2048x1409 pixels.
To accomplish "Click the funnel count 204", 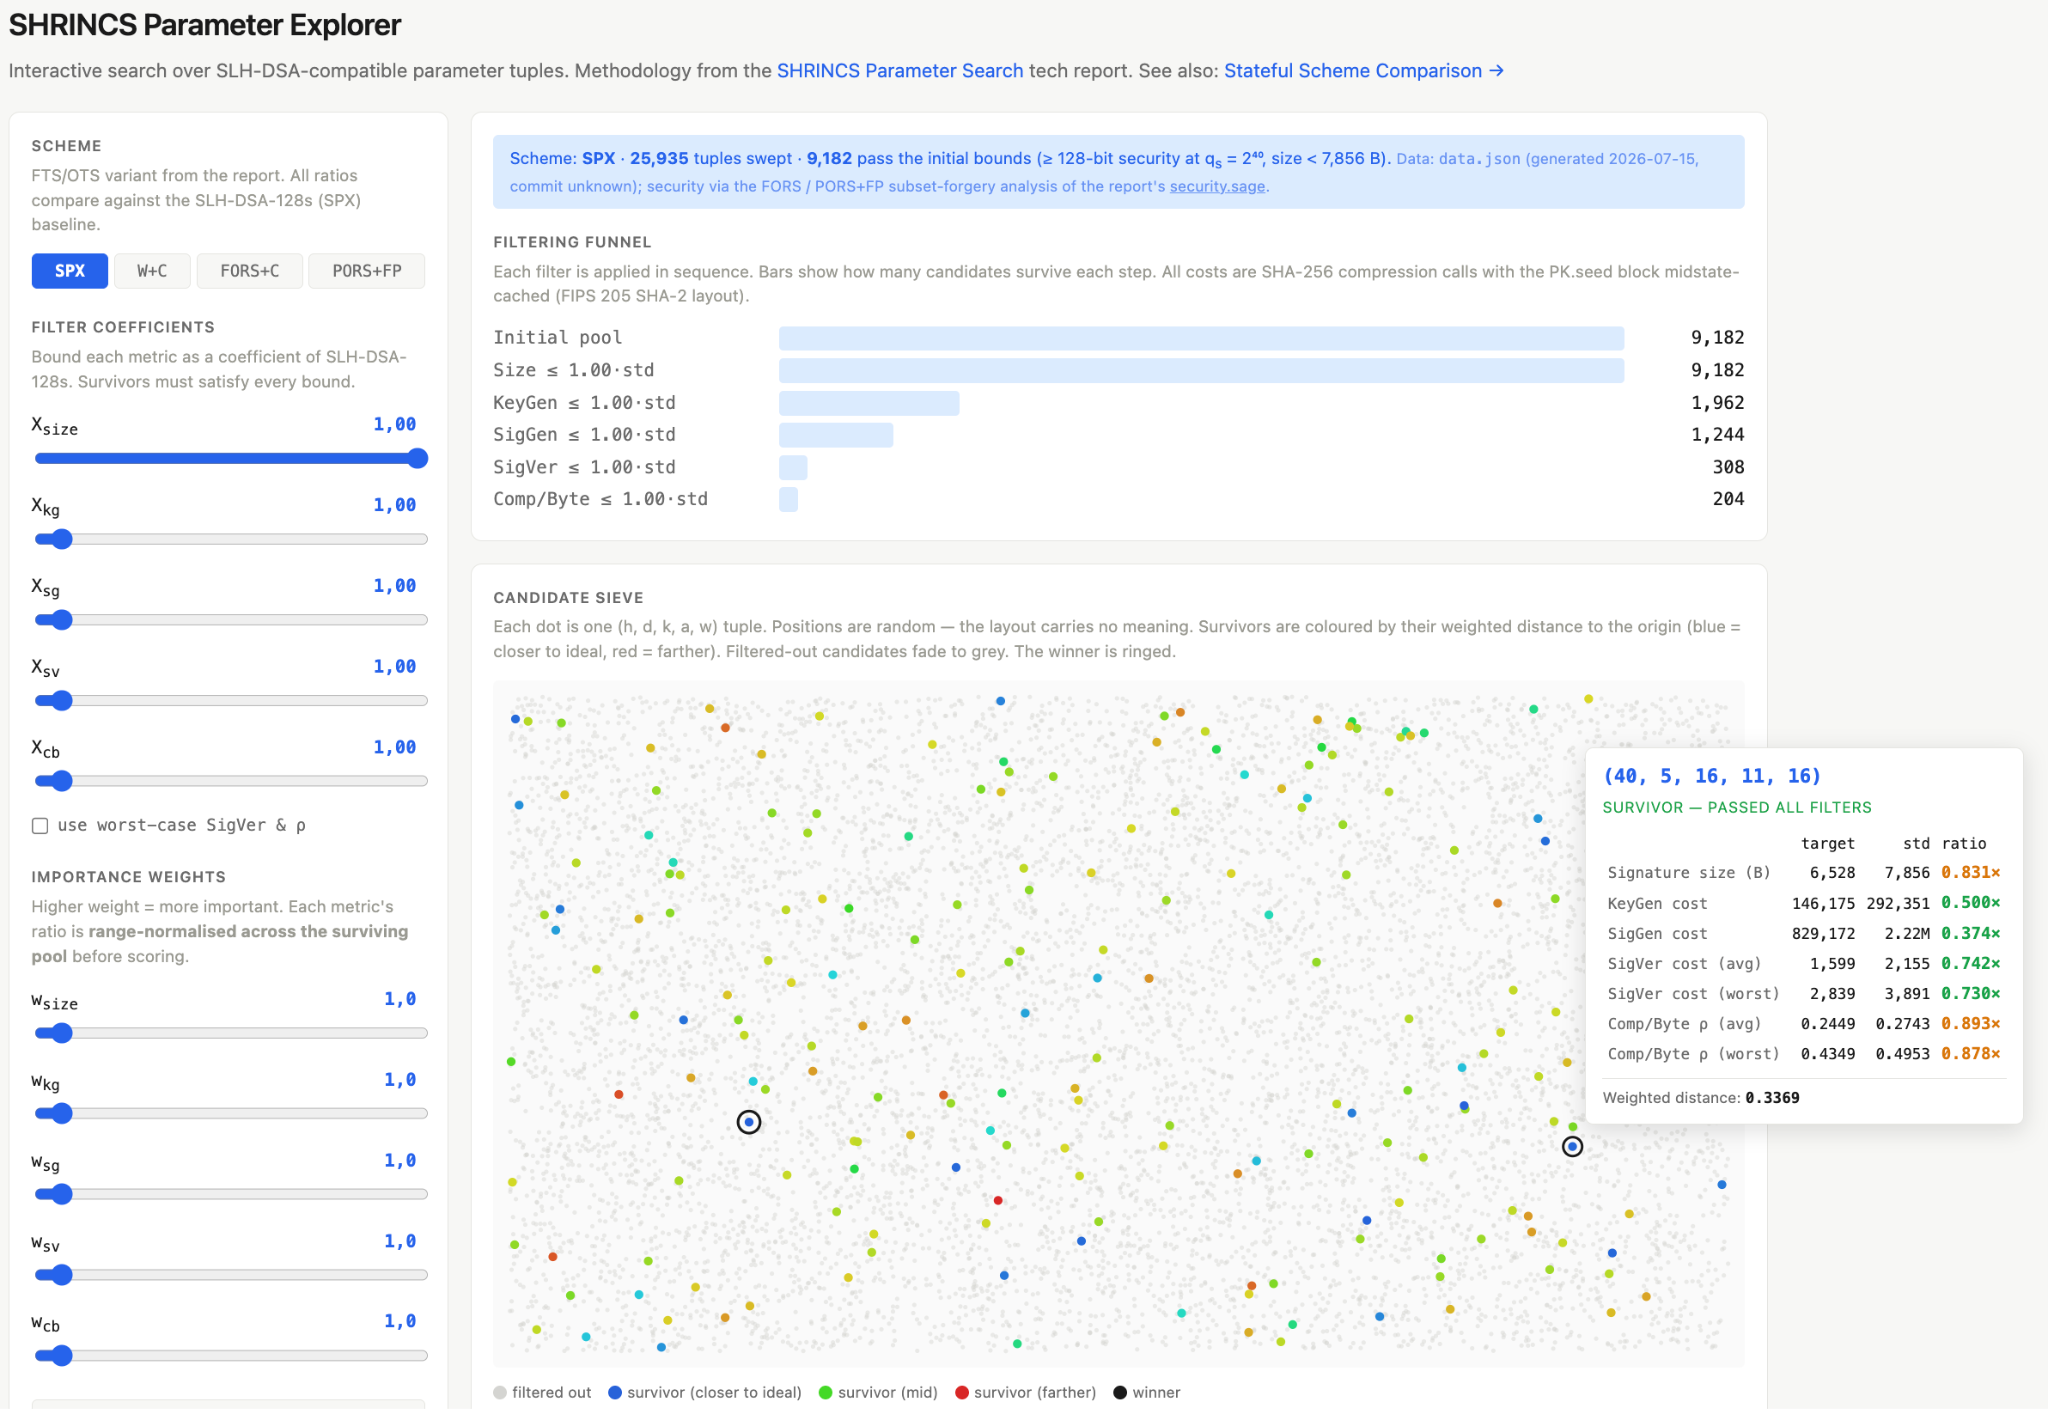I will 1728,499.
